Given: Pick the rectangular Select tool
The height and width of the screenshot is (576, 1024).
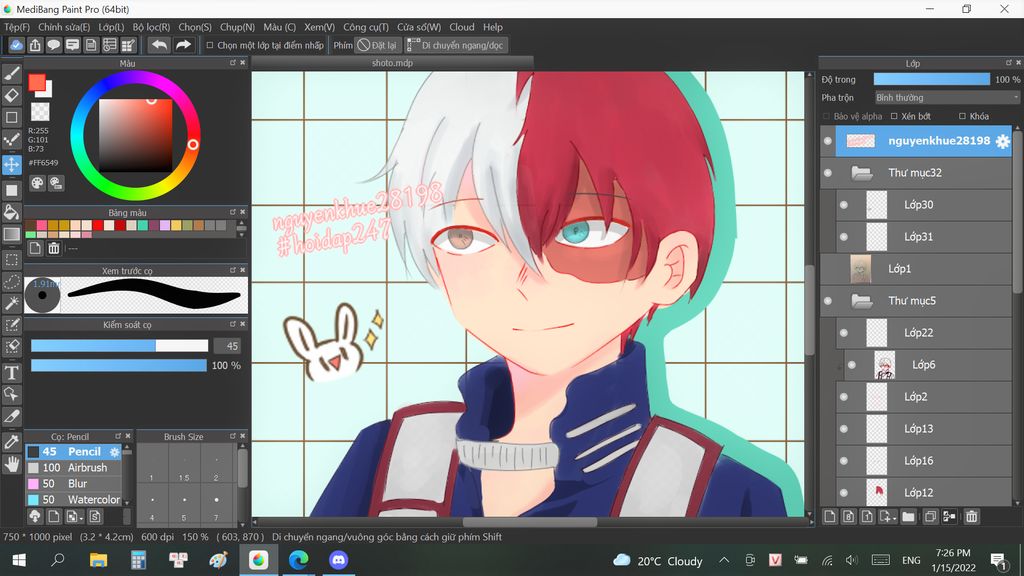Looking at the screenshot, I should (x=12, y=259).
